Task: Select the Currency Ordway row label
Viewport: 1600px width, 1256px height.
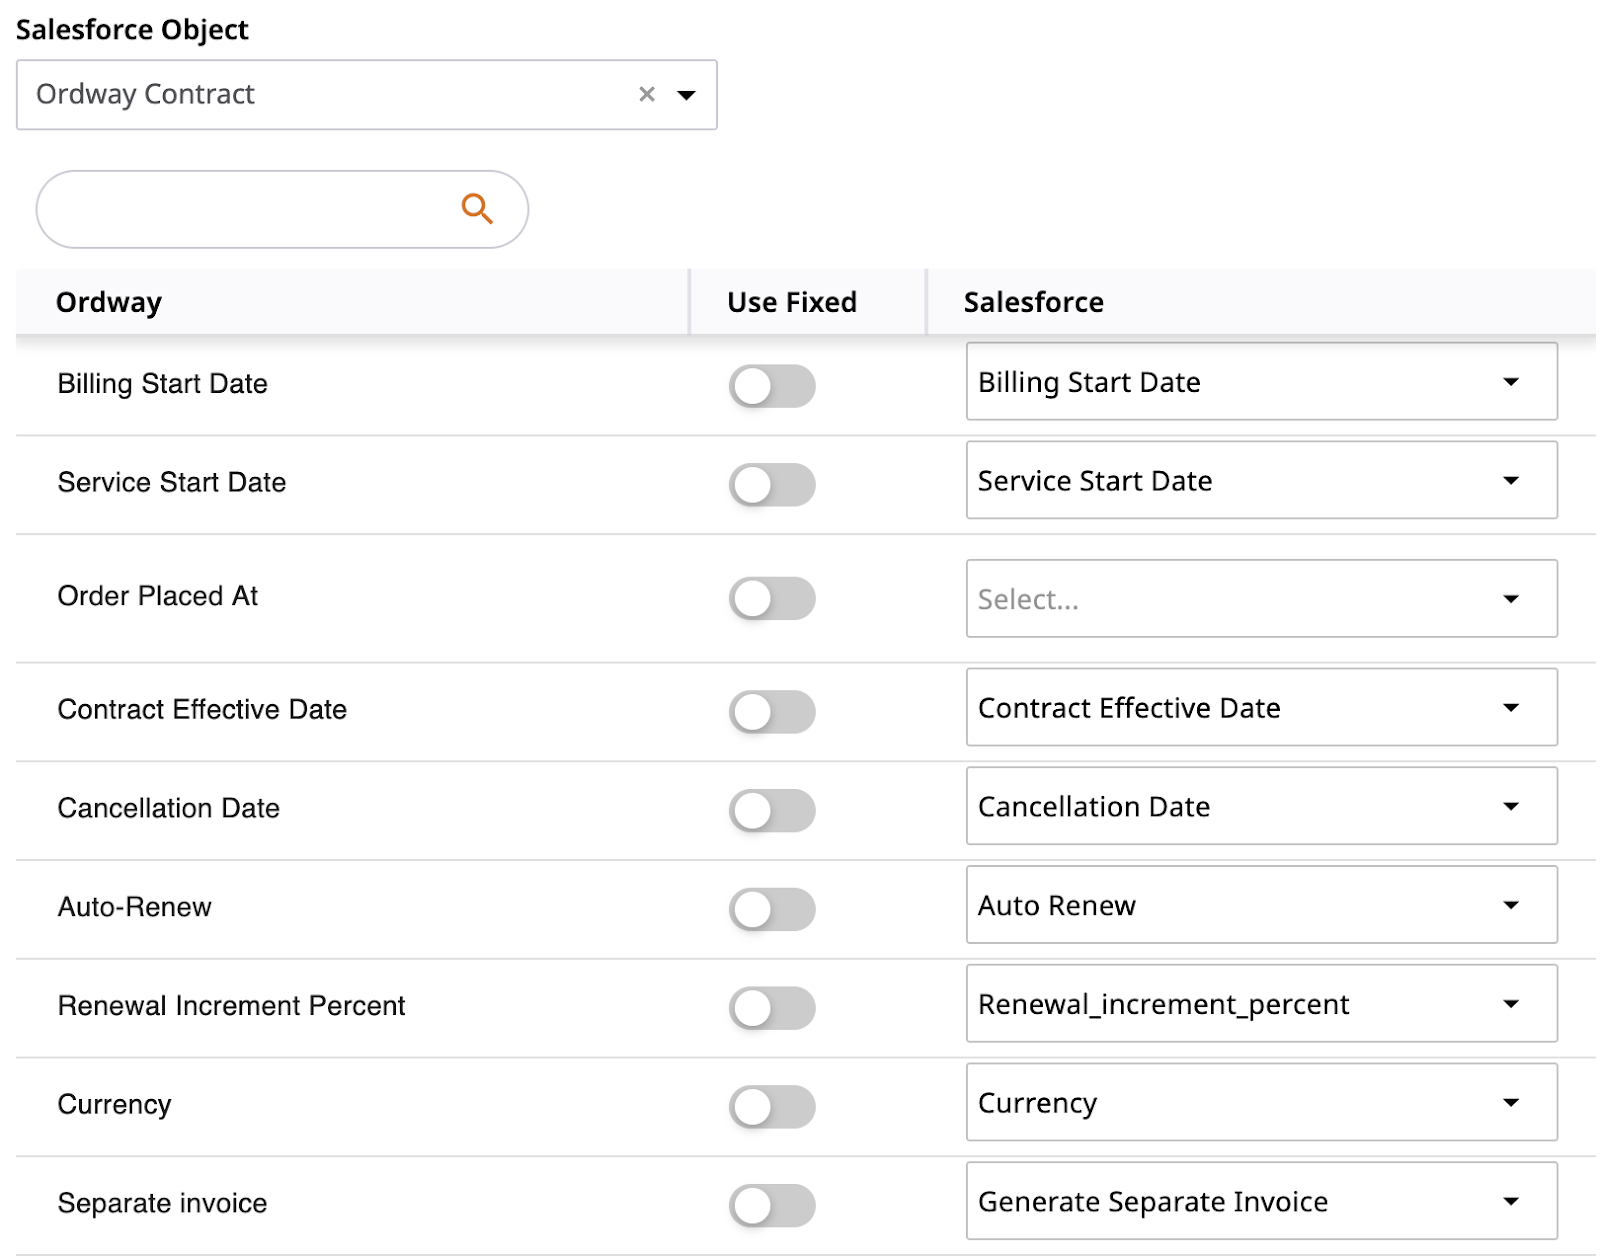Action: [115, 1104]
